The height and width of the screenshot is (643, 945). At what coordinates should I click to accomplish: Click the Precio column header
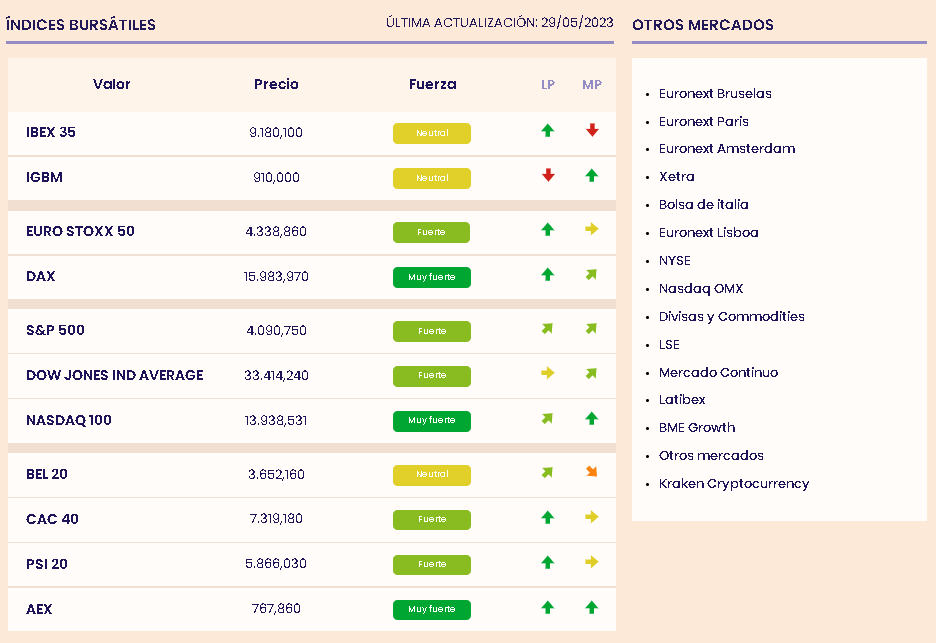(276, 84)
